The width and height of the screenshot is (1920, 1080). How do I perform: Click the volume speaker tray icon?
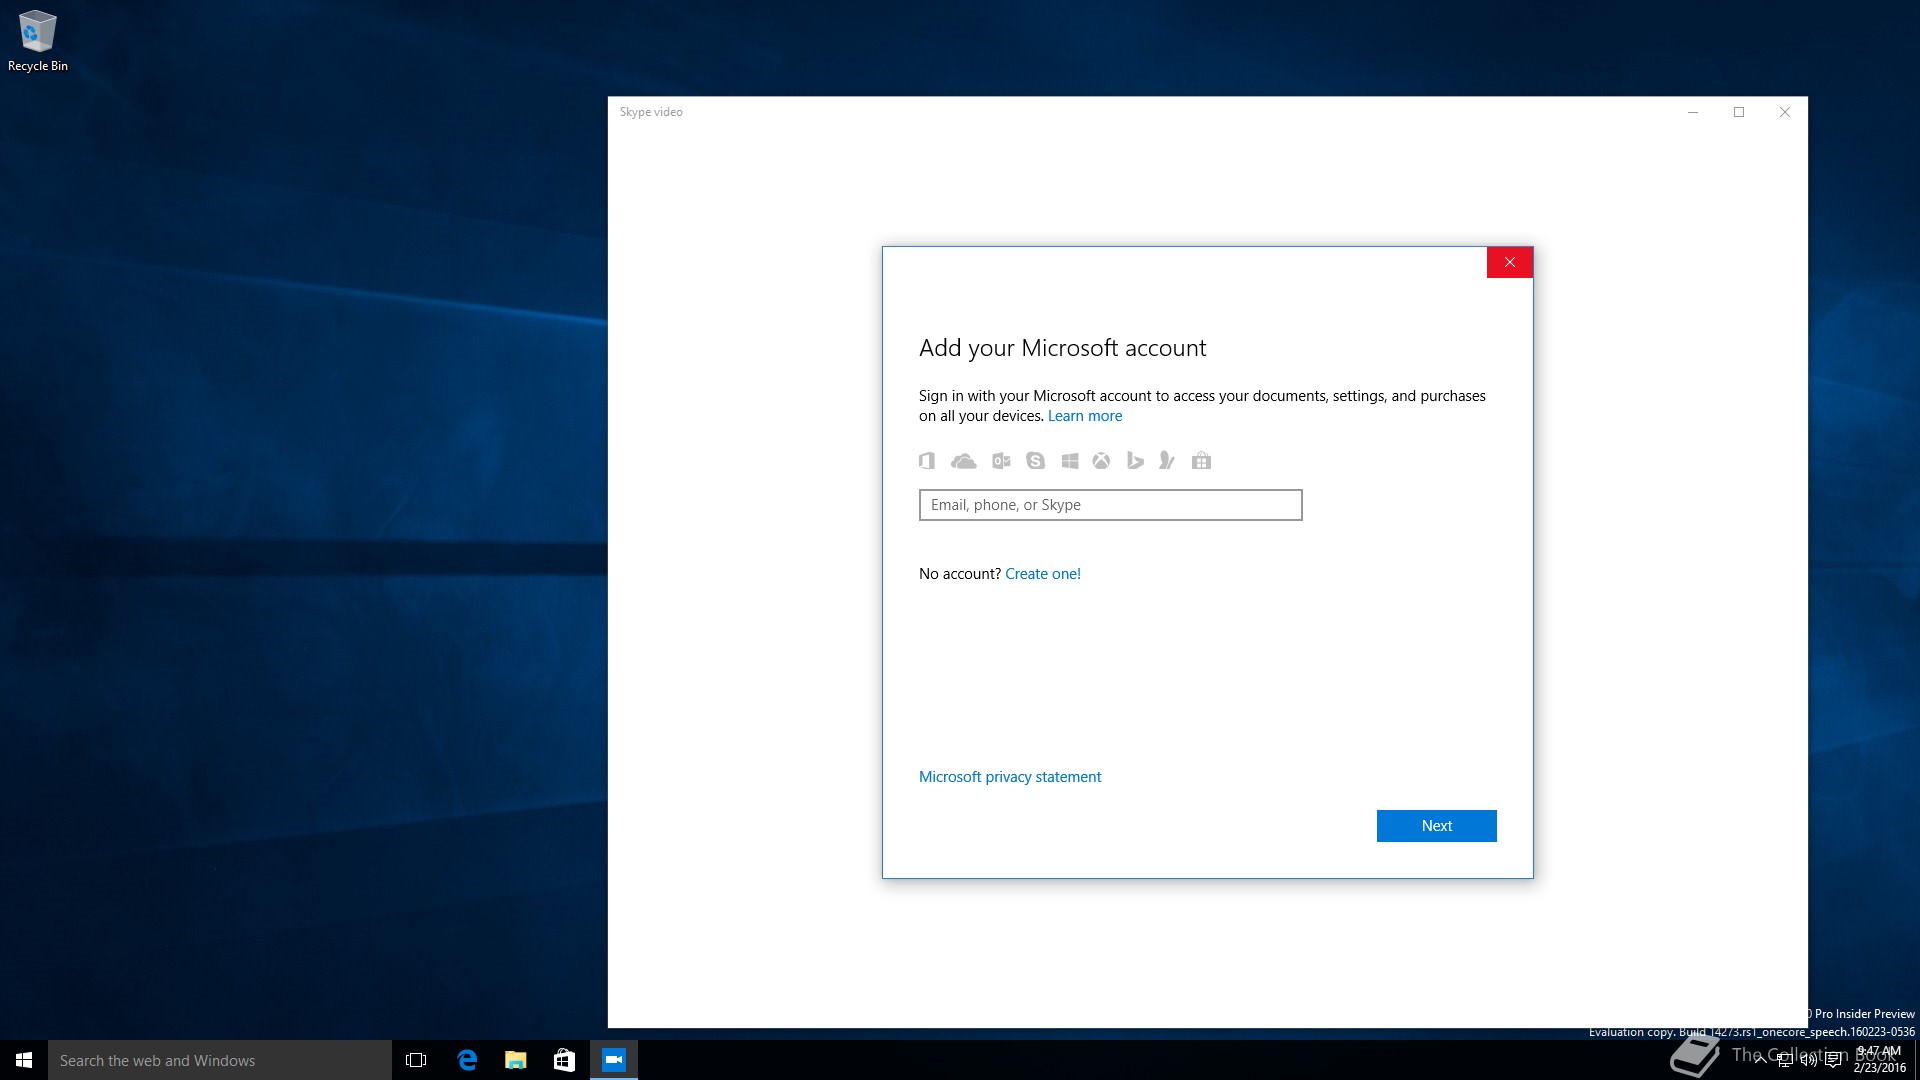tap(1809, 1060)
